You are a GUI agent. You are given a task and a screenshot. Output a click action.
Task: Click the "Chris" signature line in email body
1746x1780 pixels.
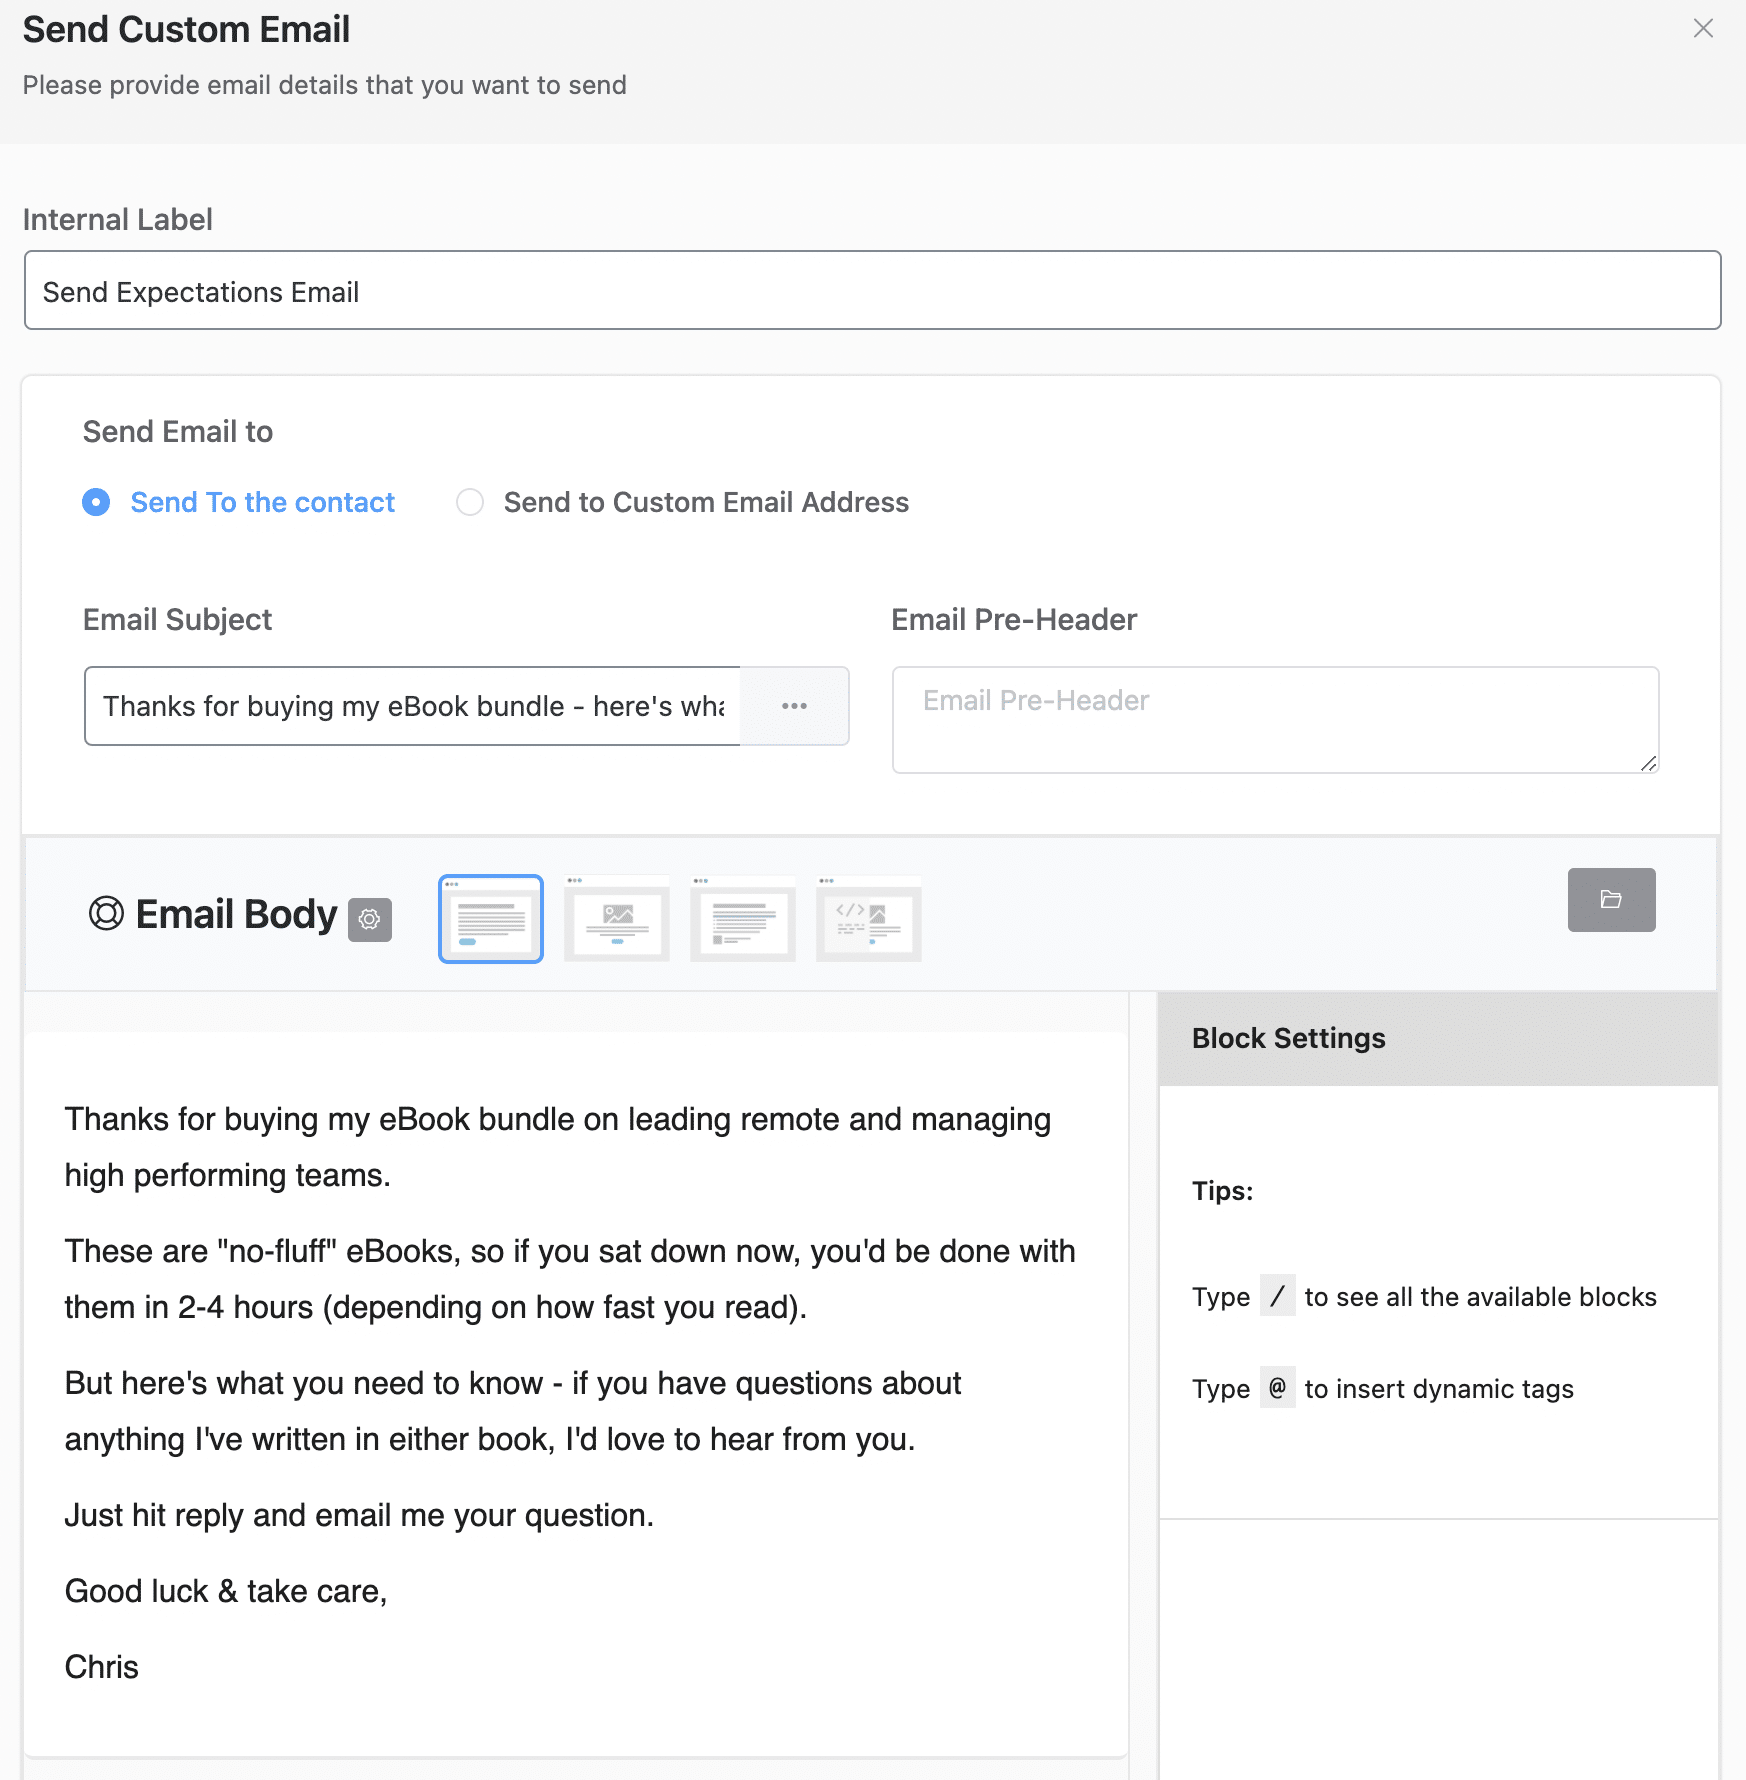tap(101, 1666)
